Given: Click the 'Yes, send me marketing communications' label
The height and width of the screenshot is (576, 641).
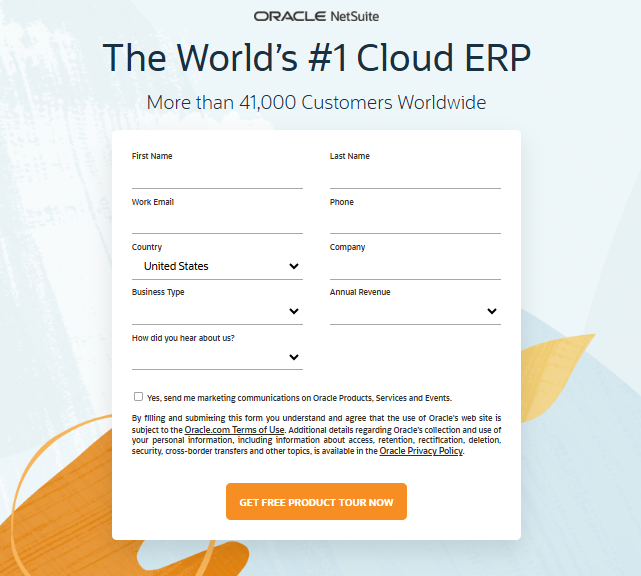Looking at the screenshot, I should click(x=299, y=398).
